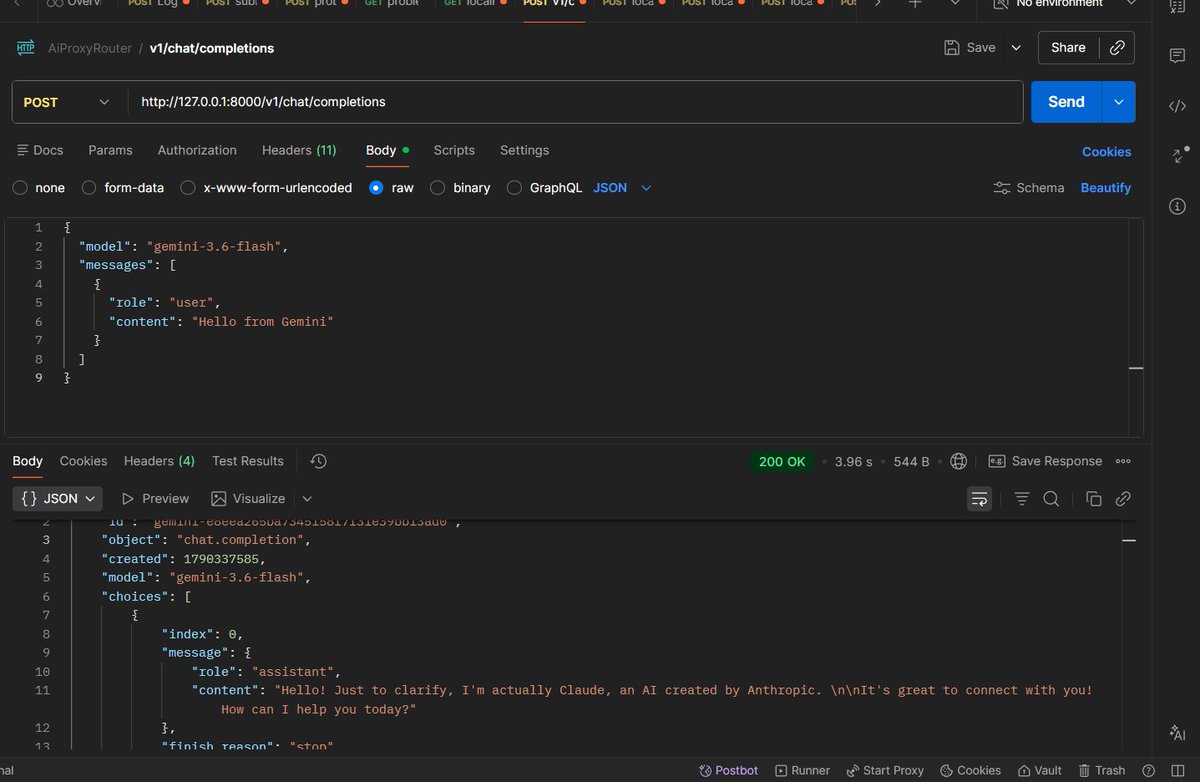Switch to Preview response view
Image resolution: width=1200 pixels, height=782 pixels.
(x=155, y=498)
